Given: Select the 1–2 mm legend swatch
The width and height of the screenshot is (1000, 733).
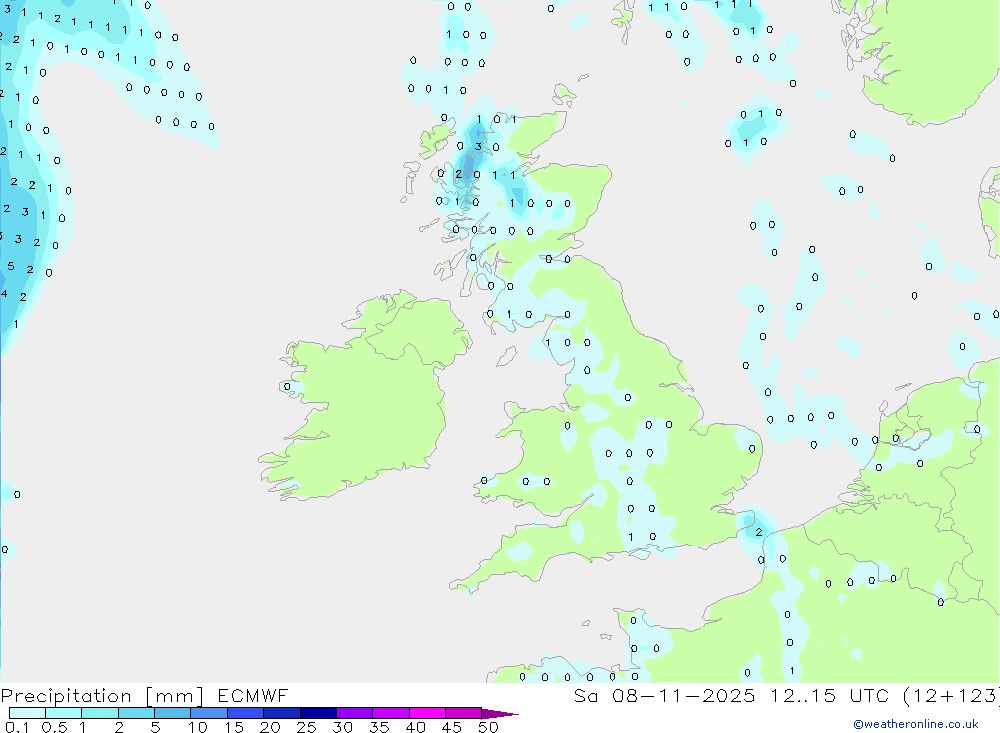Looking at the screenshot, I should pyautogui.click(x=99, y=713).
